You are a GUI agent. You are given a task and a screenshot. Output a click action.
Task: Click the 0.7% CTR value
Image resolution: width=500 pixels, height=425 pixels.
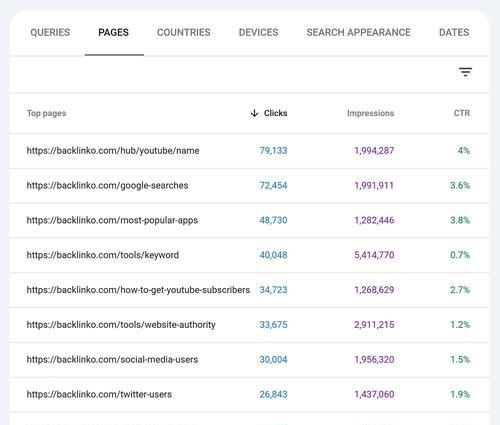point(460,255)
